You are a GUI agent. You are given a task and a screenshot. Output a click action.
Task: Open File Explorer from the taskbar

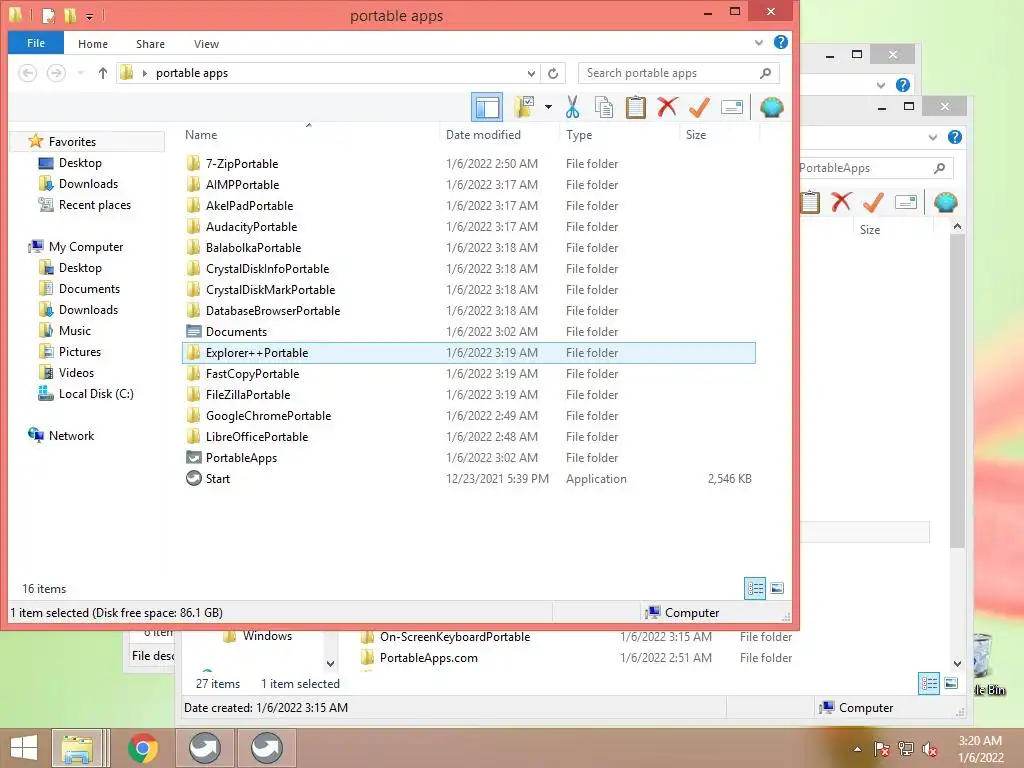tap(77, 748)
